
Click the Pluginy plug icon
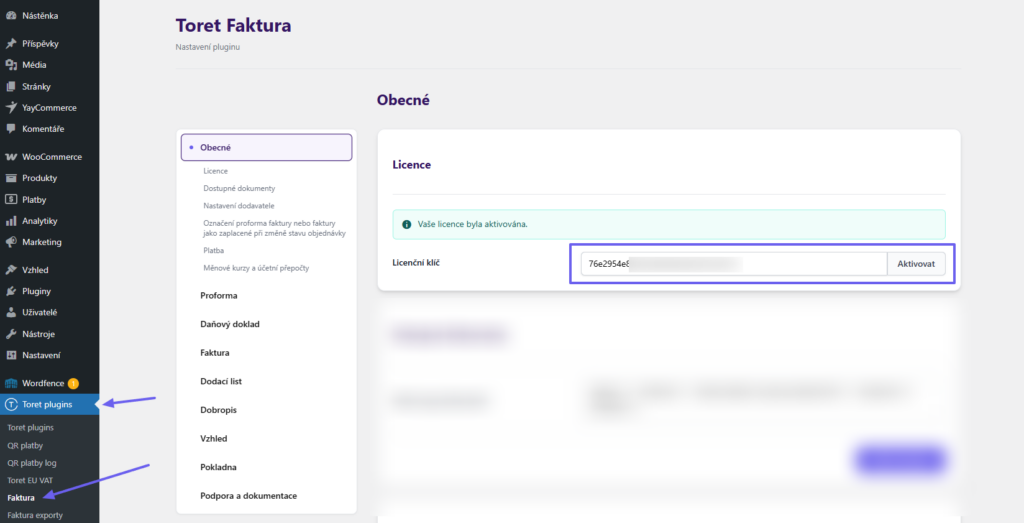pyautogui.click(x=10, y=291)
